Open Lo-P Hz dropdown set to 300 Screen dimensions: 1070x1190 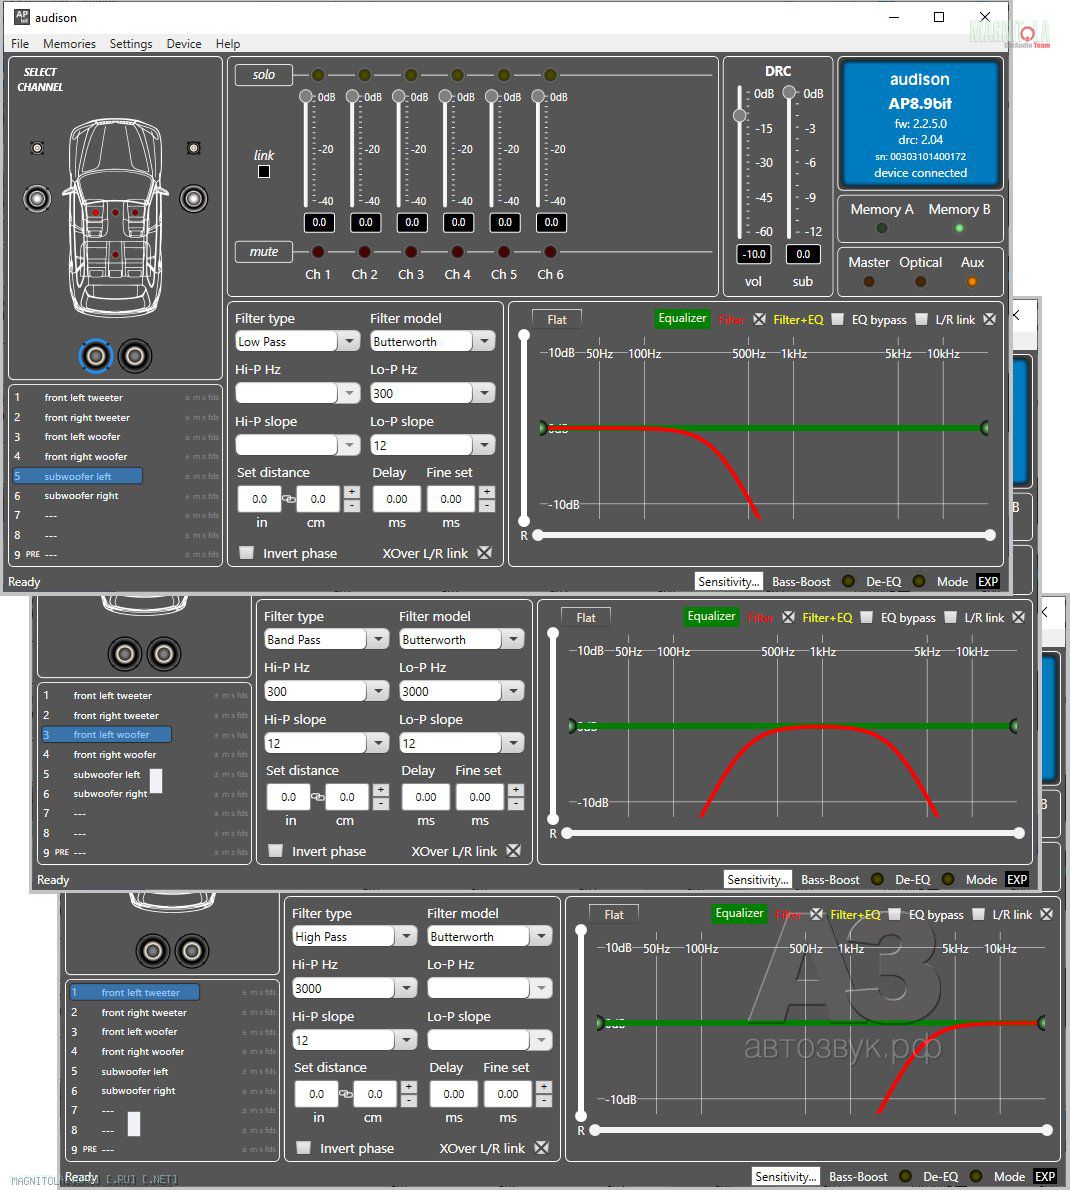click(433, 393)
